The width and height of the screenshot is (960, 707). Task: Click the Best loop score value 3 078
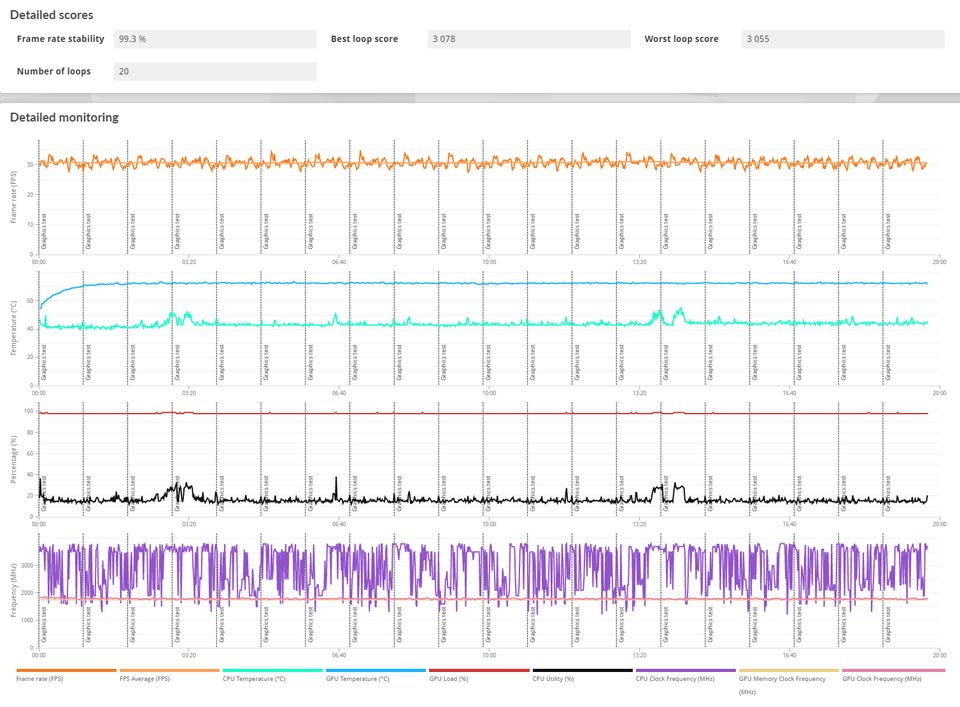[x=528, y=39]
